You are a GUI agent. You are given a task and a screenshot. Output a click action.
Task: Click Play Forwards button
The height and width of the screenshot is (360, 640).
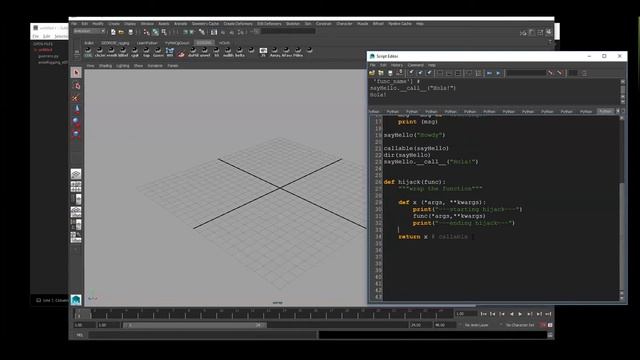520,314
